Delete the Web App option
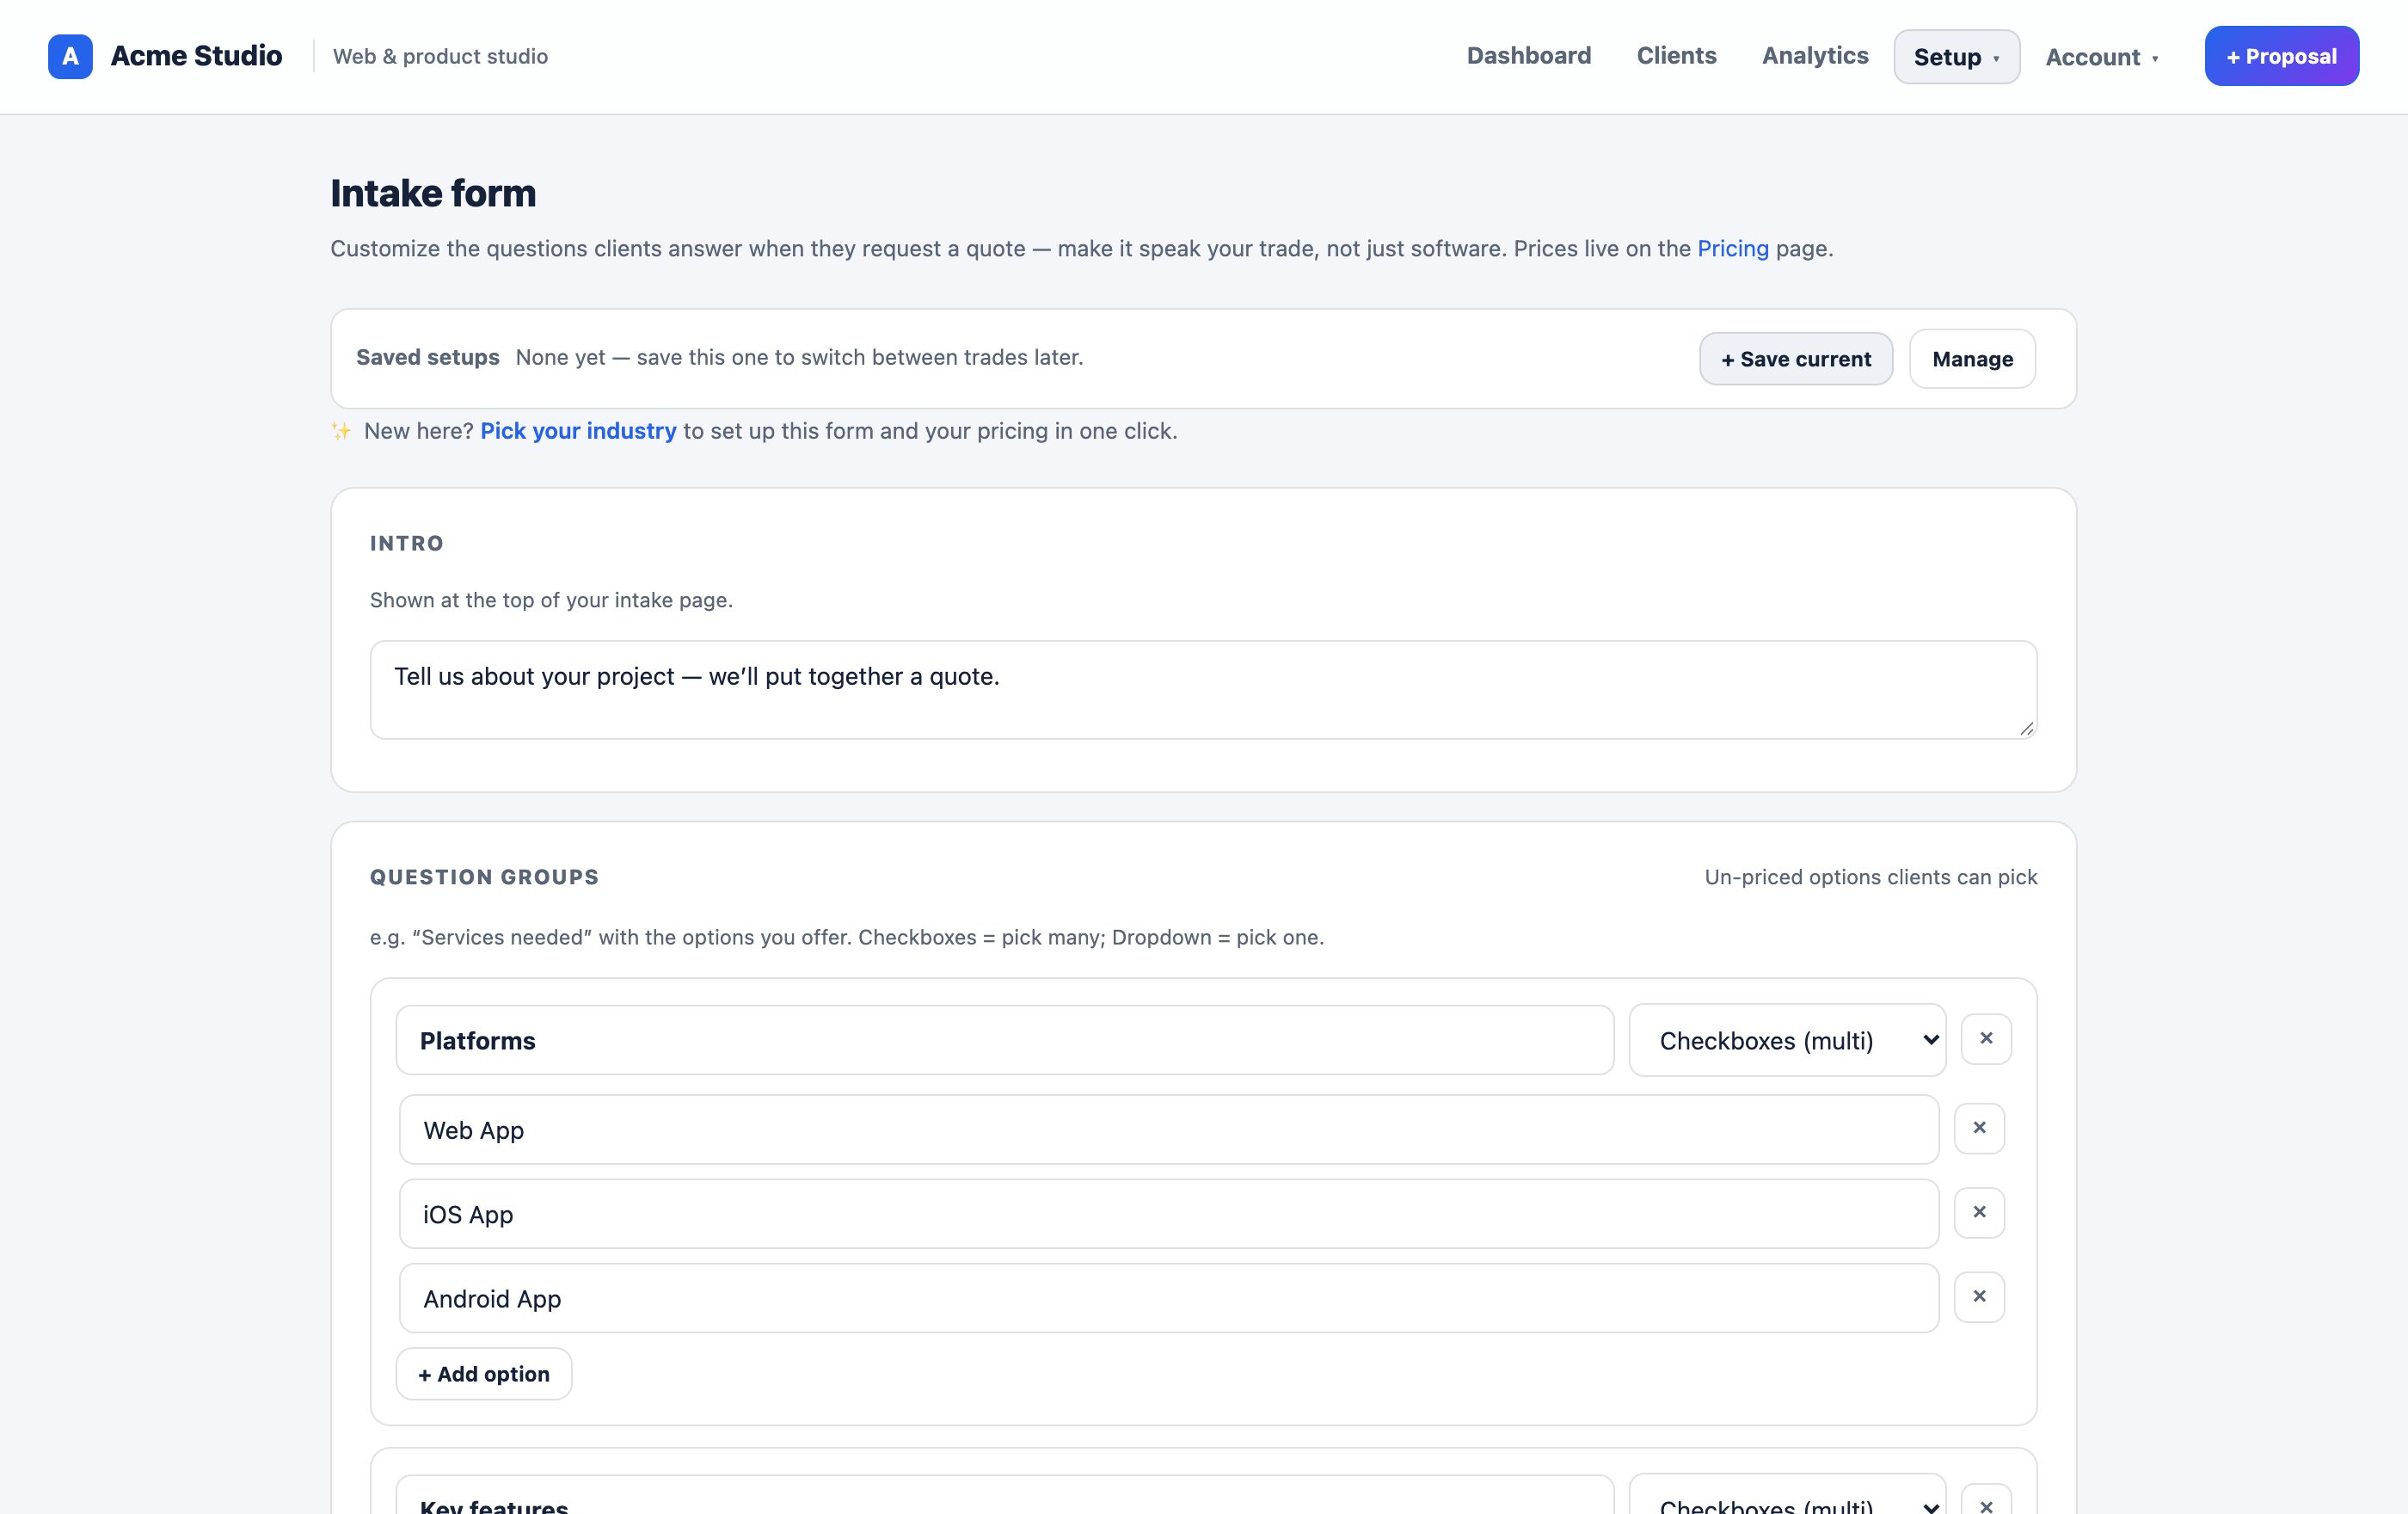The width and height of the screenshot is (2408, 1514). [1979, 1128]
